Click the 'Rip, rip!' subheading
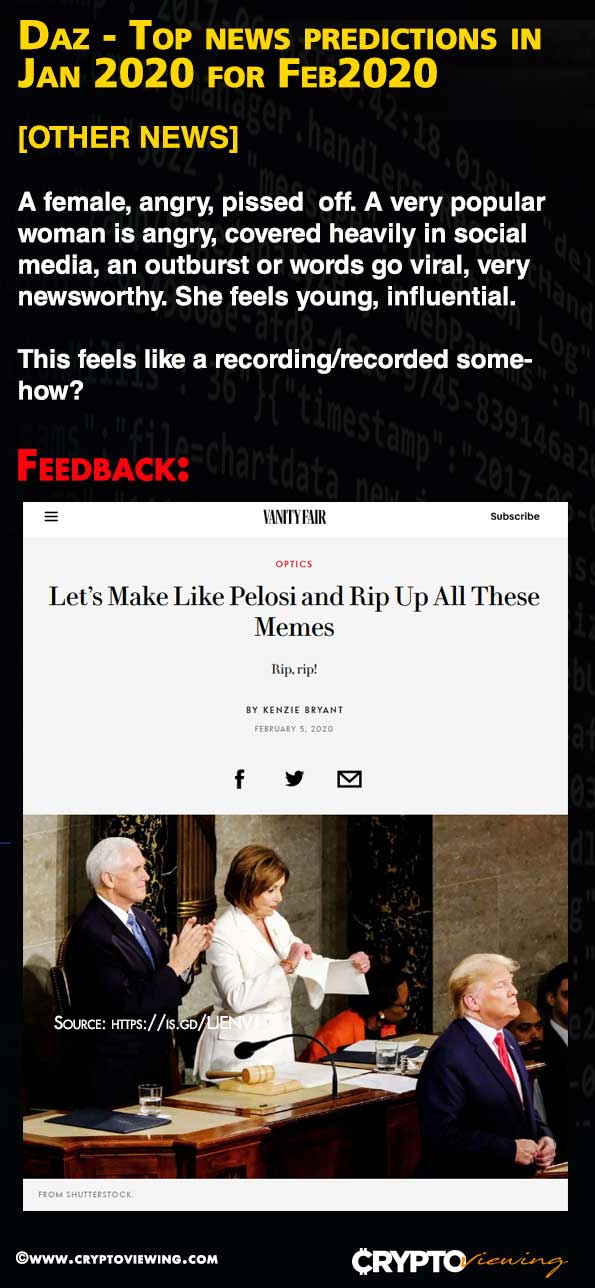This screenshot has height=1288, width=595. coord(294,669)
